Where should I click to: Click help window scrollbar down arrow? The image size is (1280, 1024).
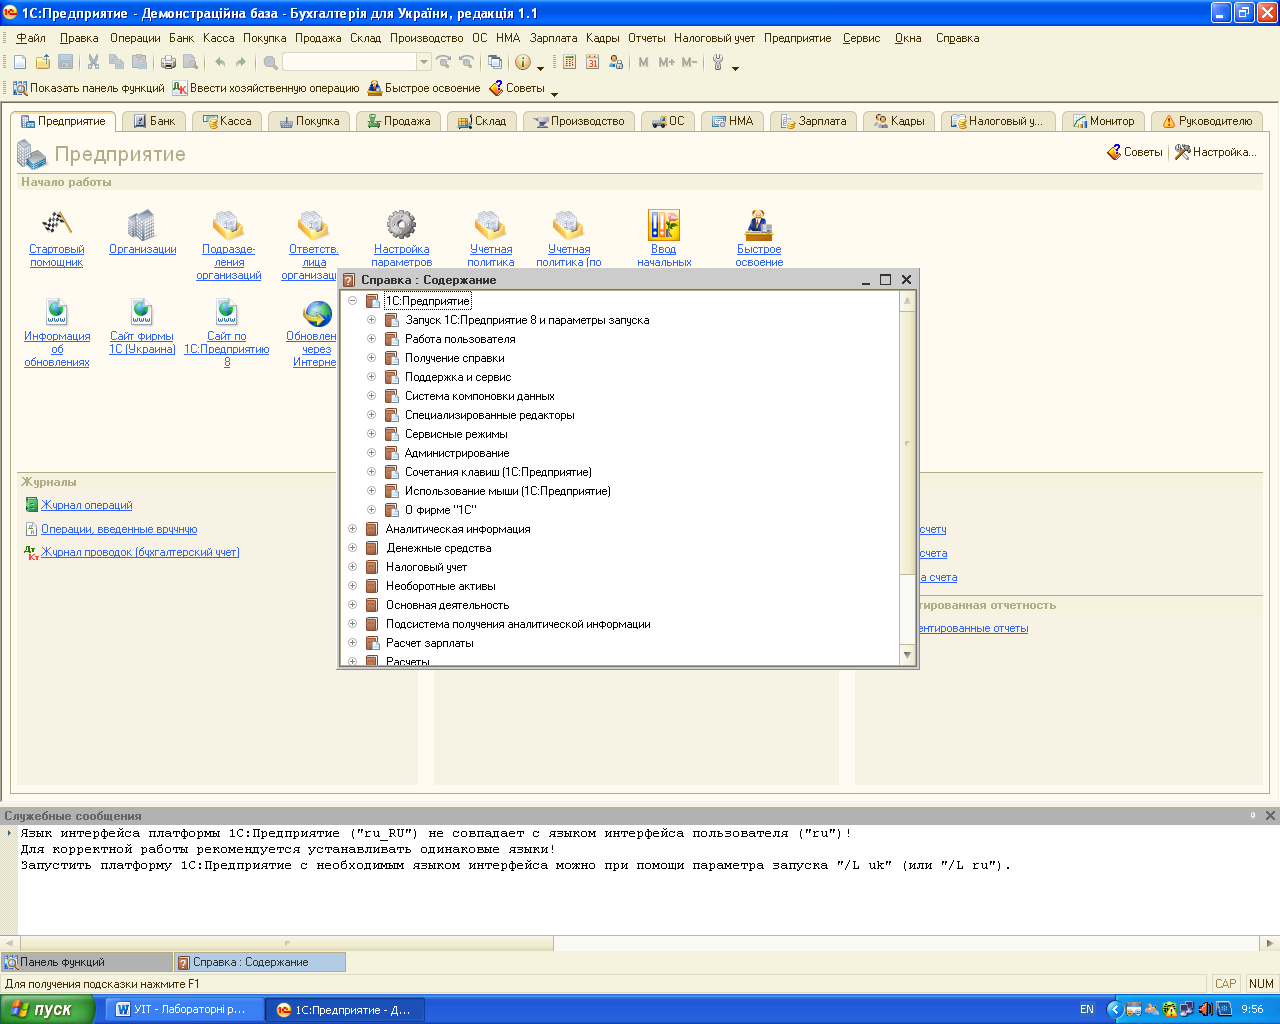pyautogui.click(x=908, y=655)
